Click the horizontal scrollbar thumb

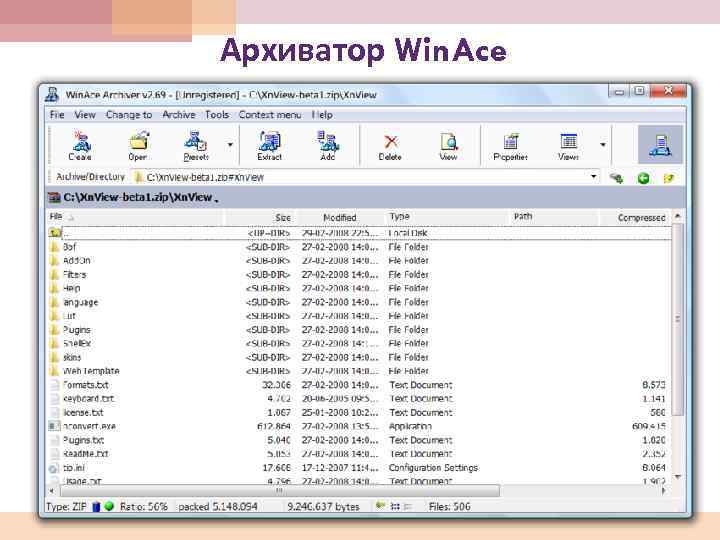click(x=280, y=490)
